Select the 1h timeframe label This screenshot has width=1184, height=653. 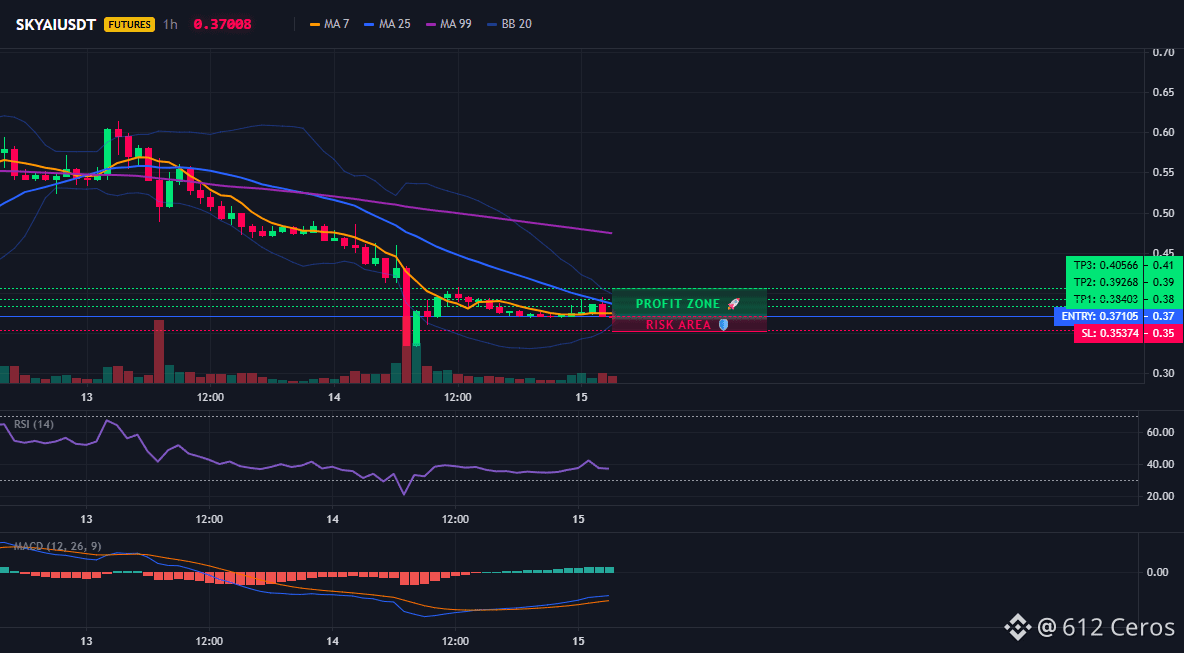[x=171, y=24]
